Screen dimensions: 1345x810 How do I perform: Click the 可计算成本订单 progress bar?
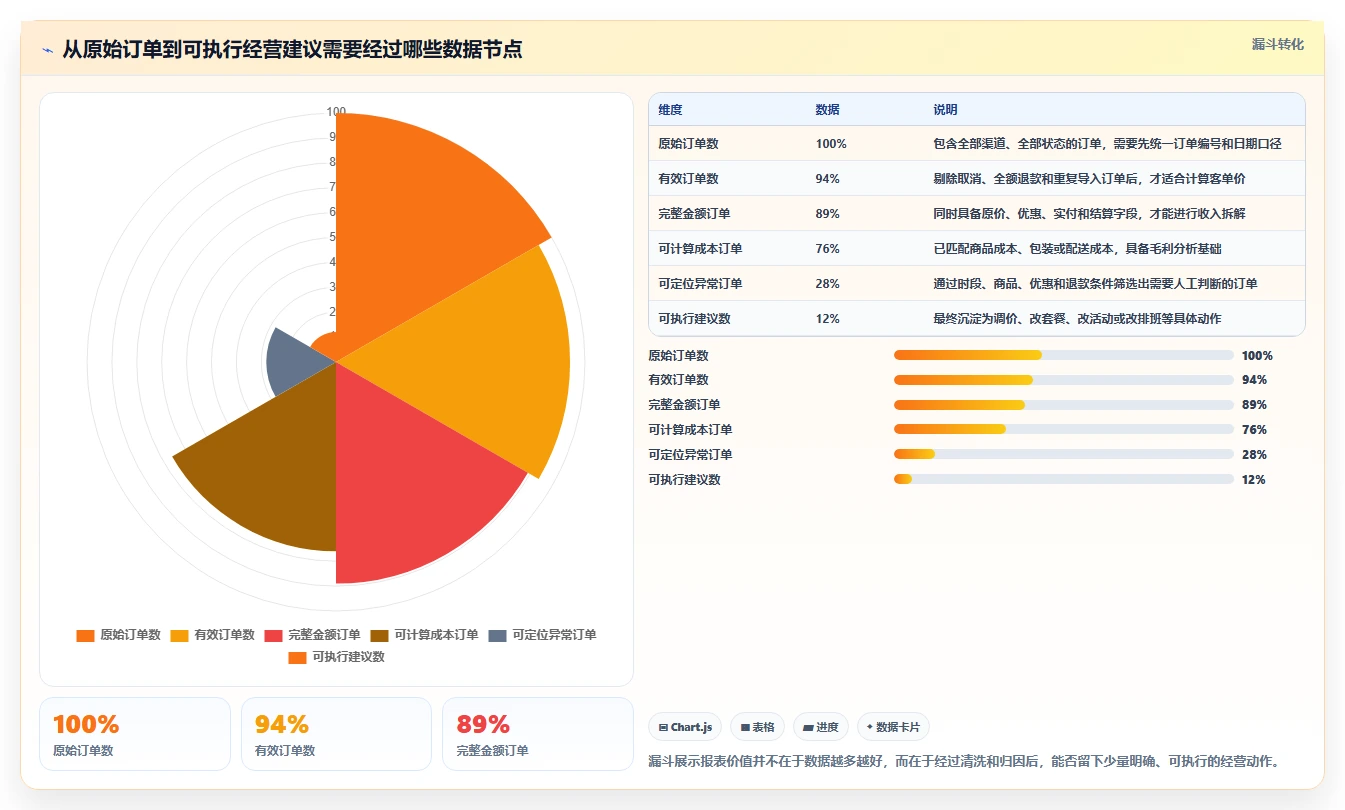coord(1063,430)
